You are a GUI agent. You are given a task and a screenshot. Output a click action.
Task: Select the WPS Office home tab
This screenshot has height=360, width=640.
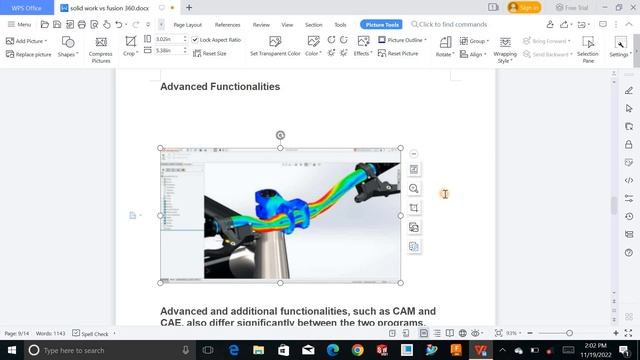(x=27, y=8)
